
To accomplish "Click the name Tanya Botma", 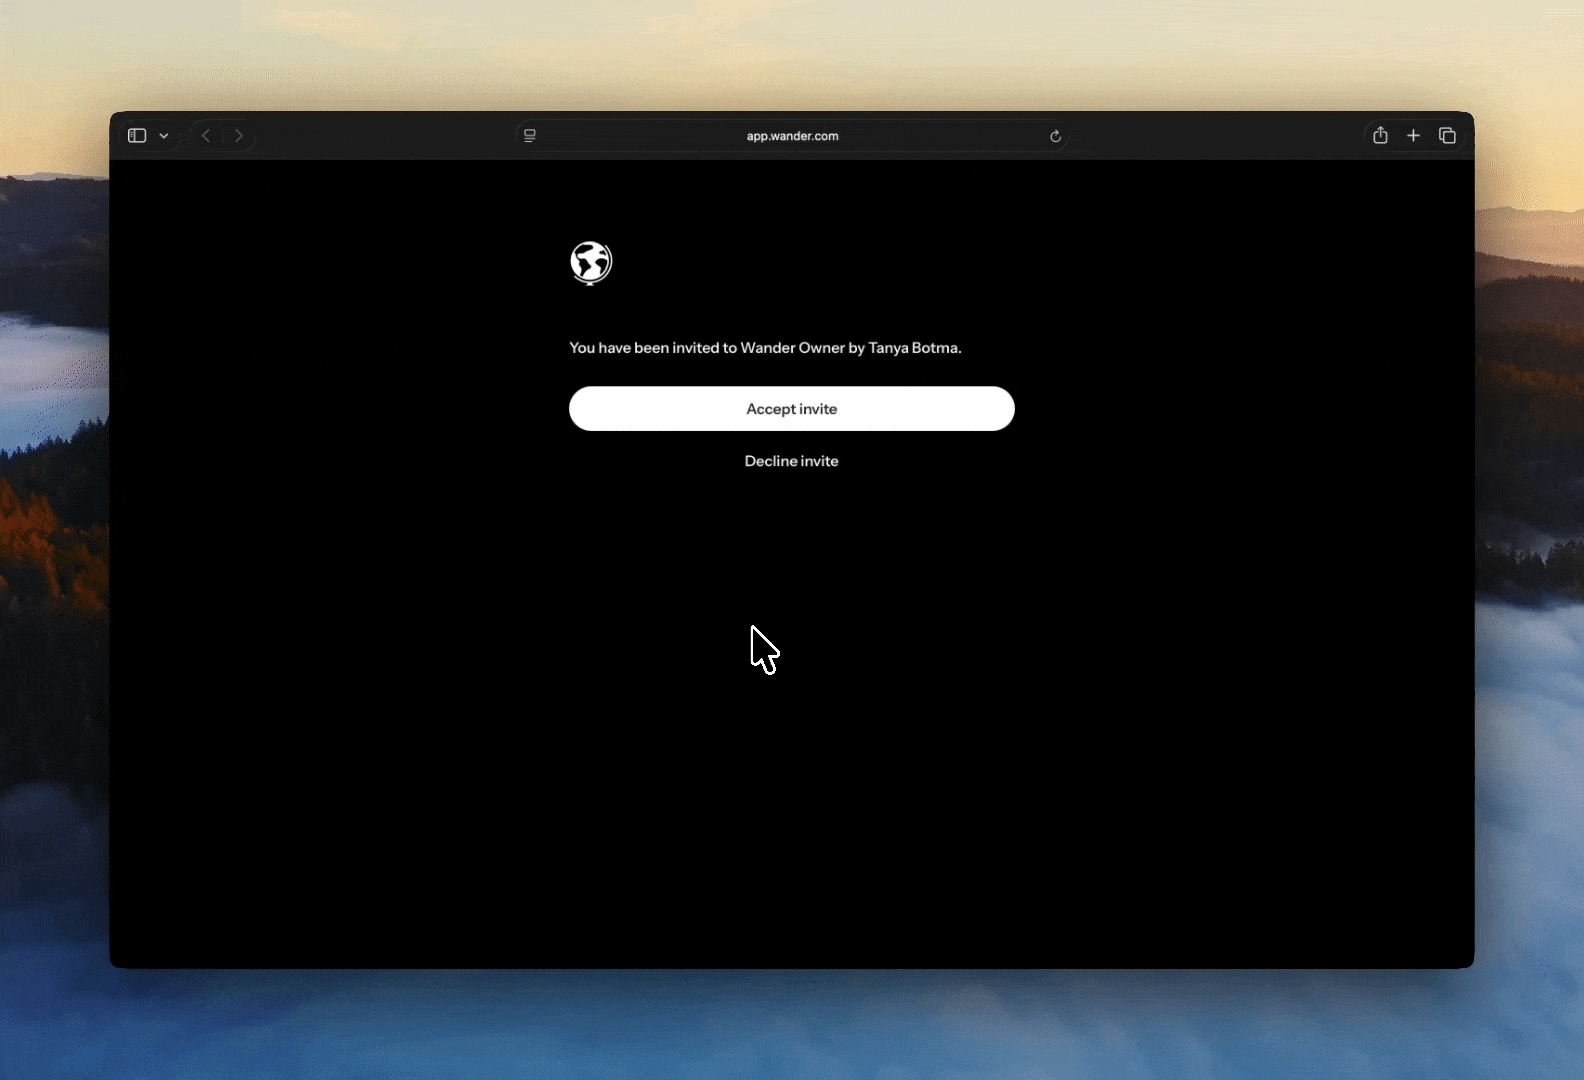I will [913, 348].
